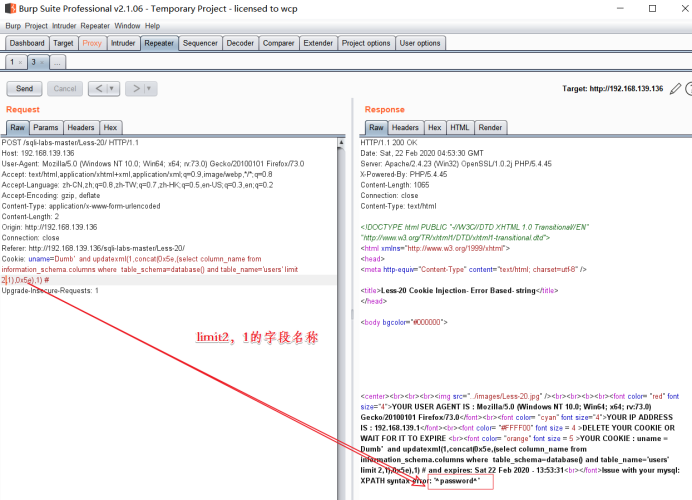Switch to the Dashboard tab
692x500 pixels.
[x=27, y=43]
